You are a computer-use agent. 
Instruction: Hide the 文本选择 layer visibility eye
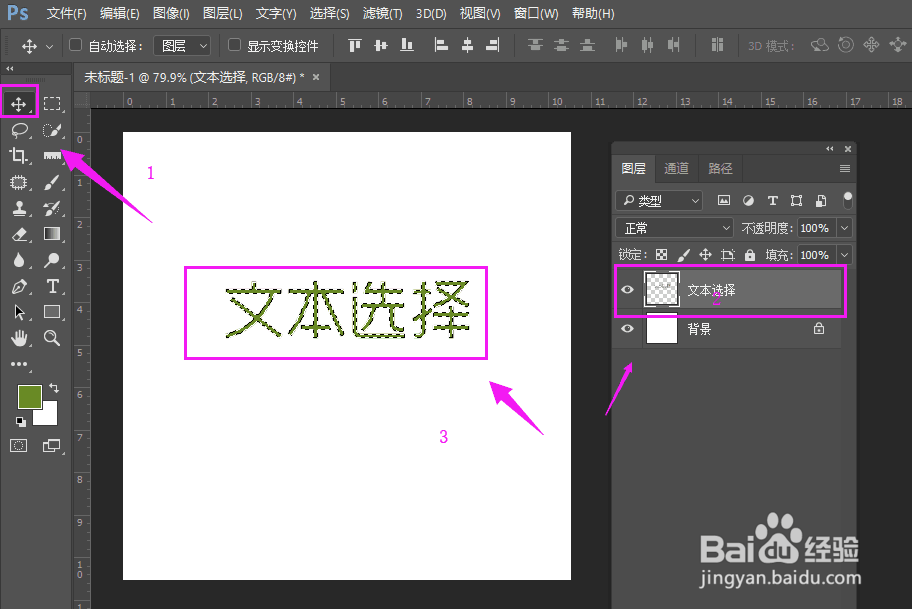click(x=627, y=290)
